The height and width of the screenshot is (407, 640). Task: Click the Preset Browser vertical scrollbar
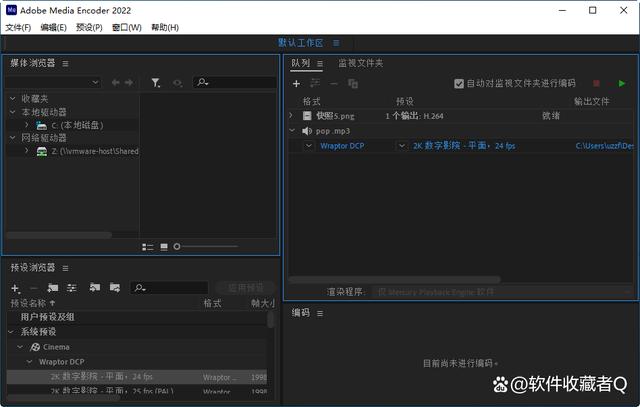tap(270, 319)
